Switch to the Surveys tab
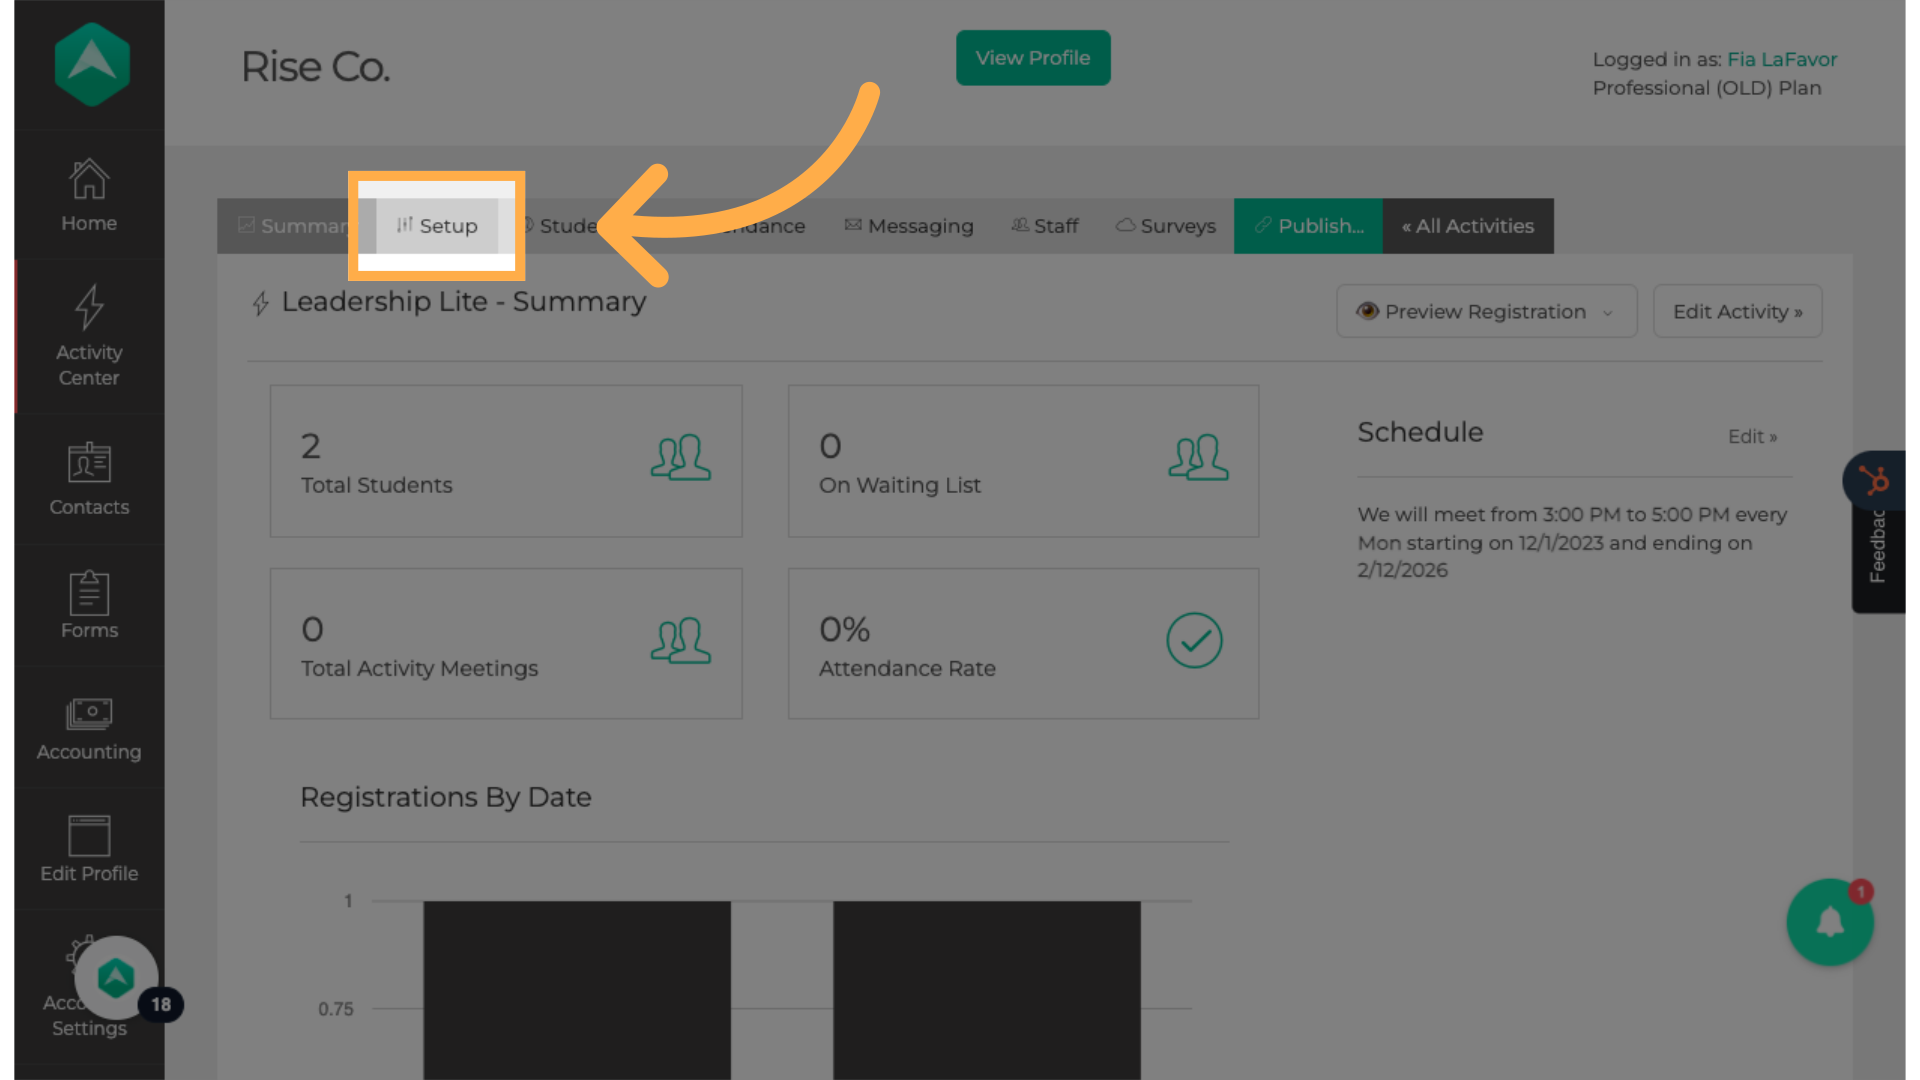 click(x=1166, y=226)
